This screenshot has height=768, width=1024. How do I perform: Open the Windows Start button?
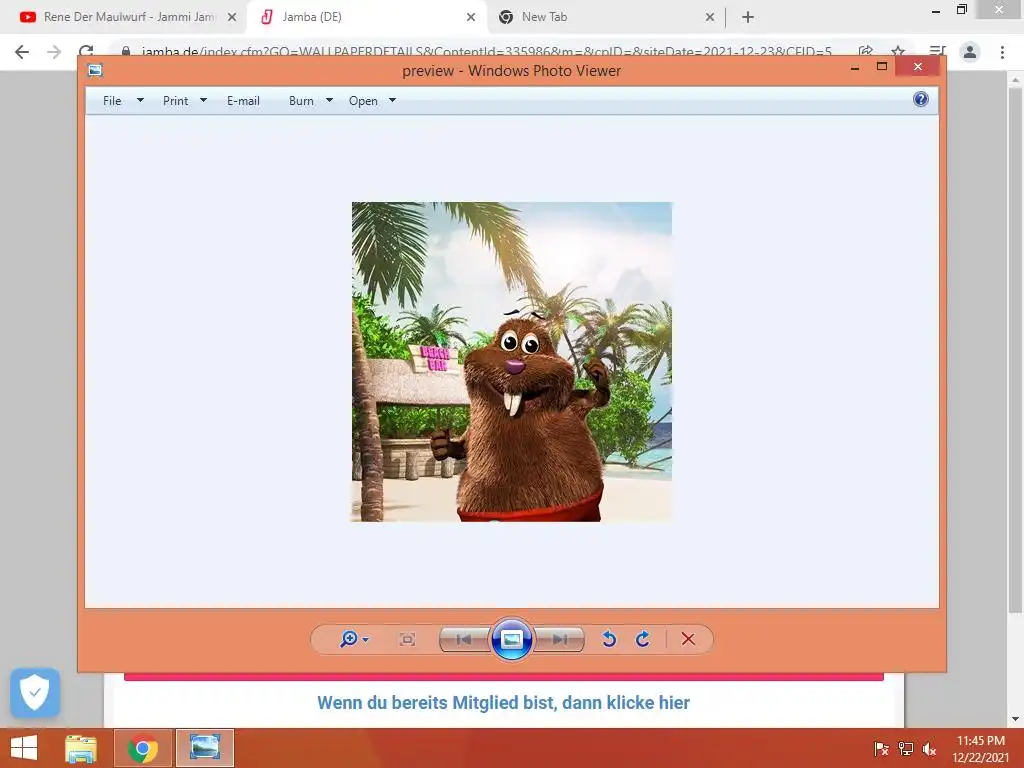click(24, 748)
